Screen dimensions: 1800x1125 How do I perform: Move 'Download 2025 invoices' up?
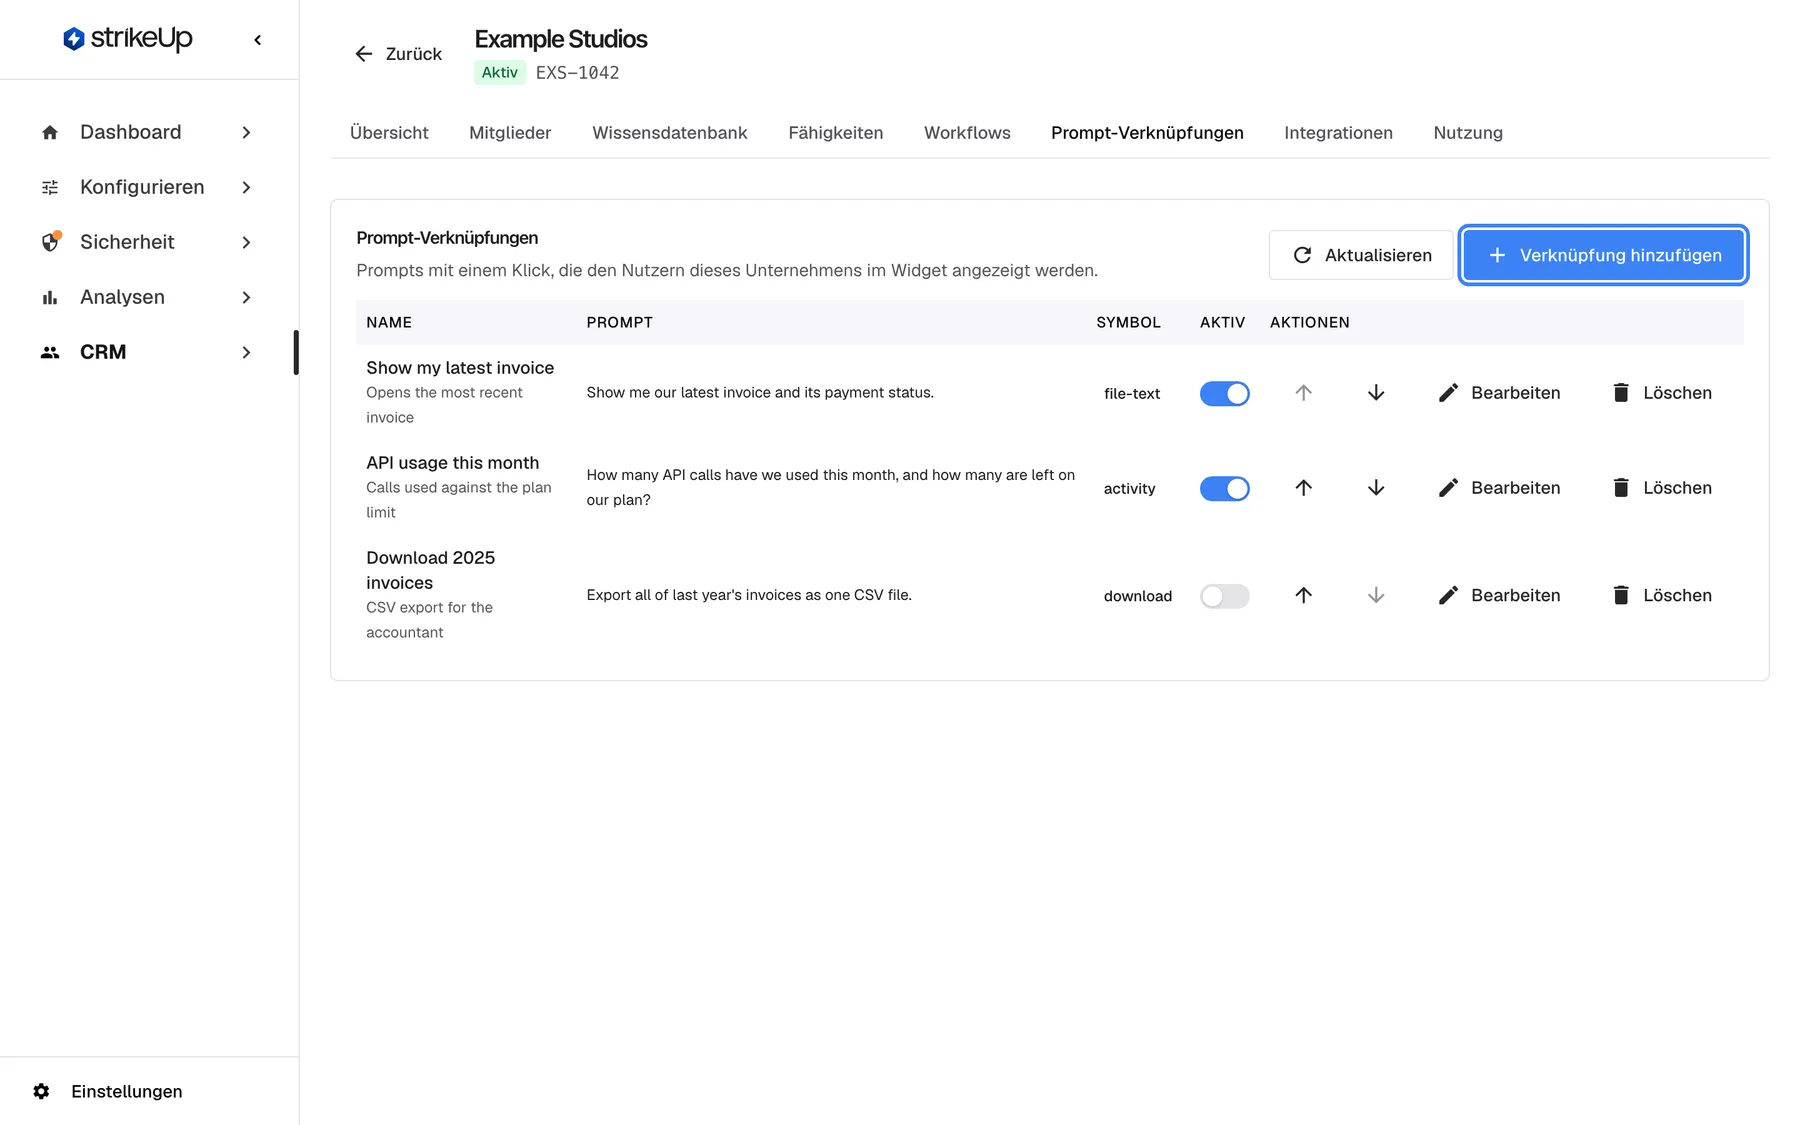pyautogui.click(x=1303, y=595)
